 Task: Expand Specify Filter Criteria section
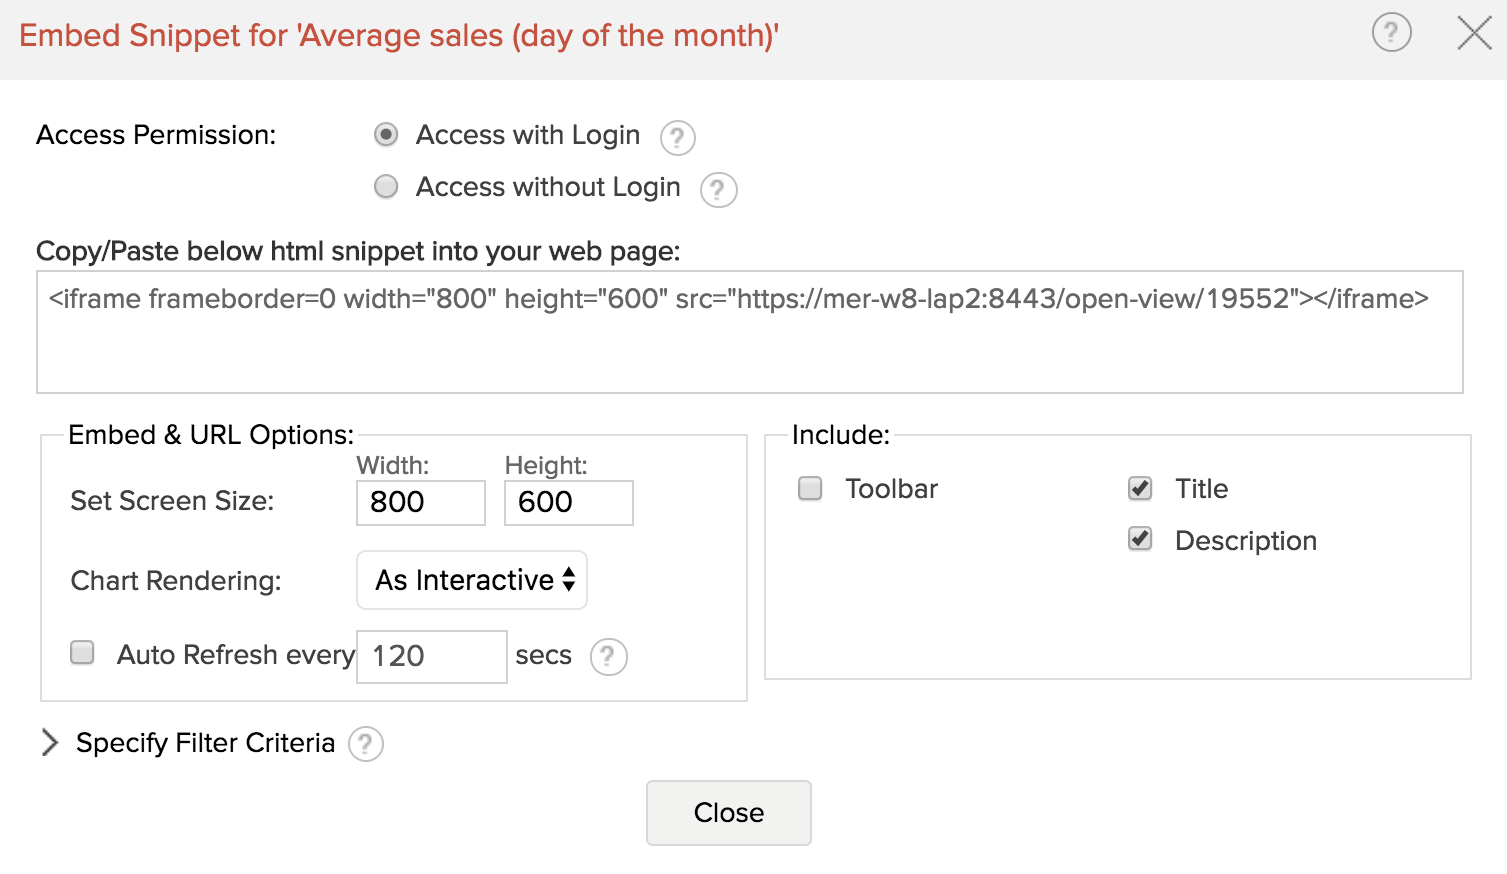50,742
